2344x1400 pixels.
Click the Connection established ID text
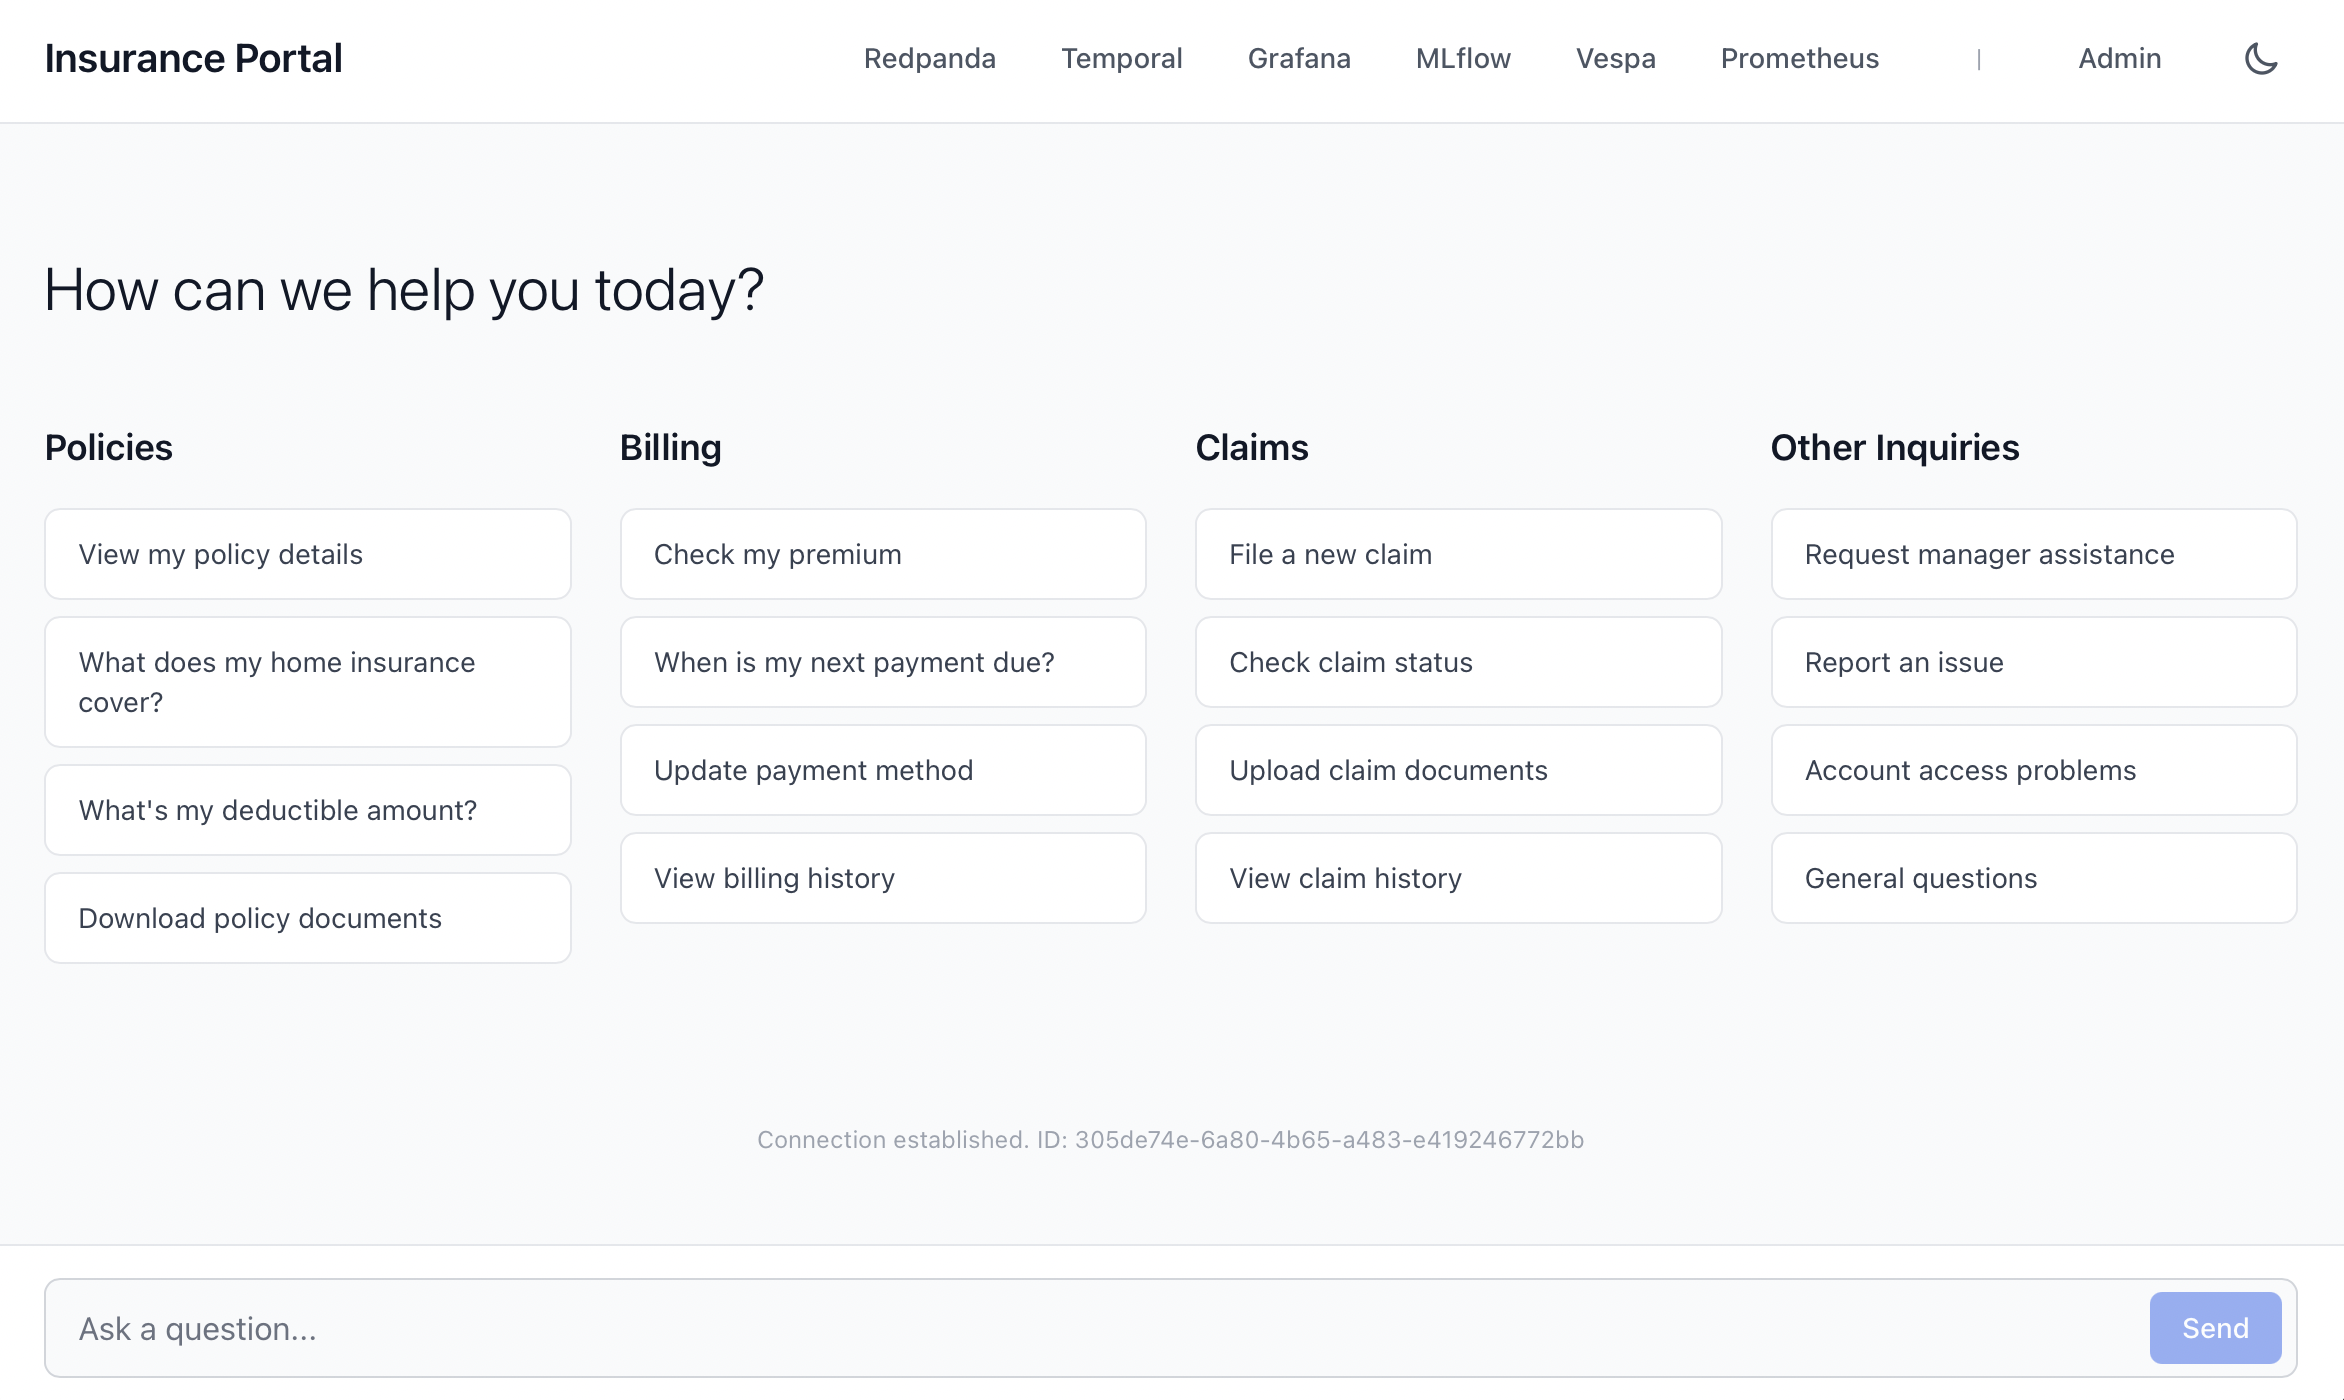(1171, 1140)
